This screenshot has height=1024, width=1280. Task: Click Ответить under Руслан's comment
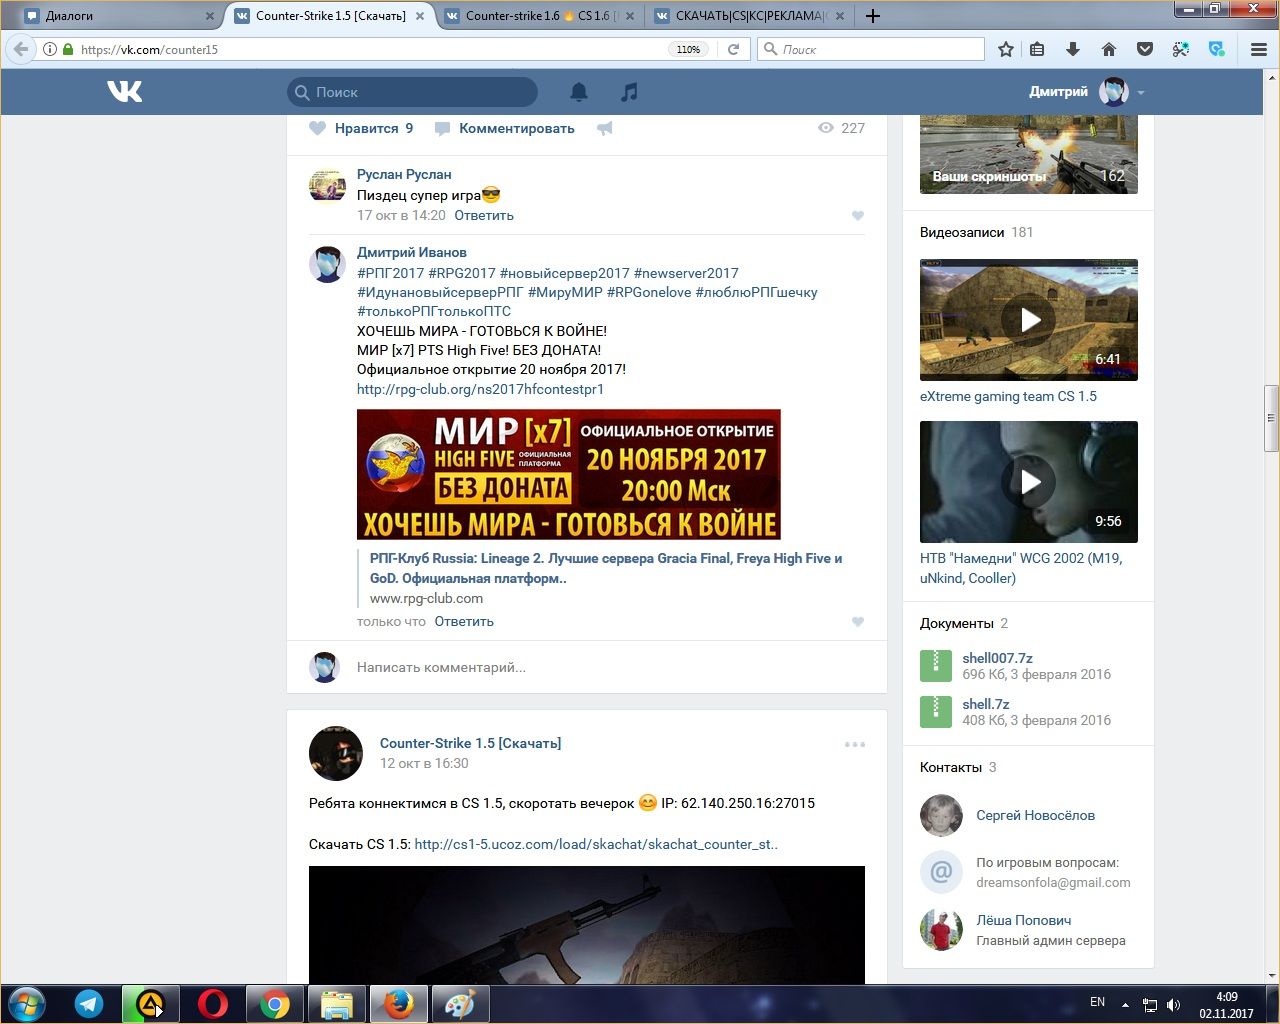tap(484, 215)
